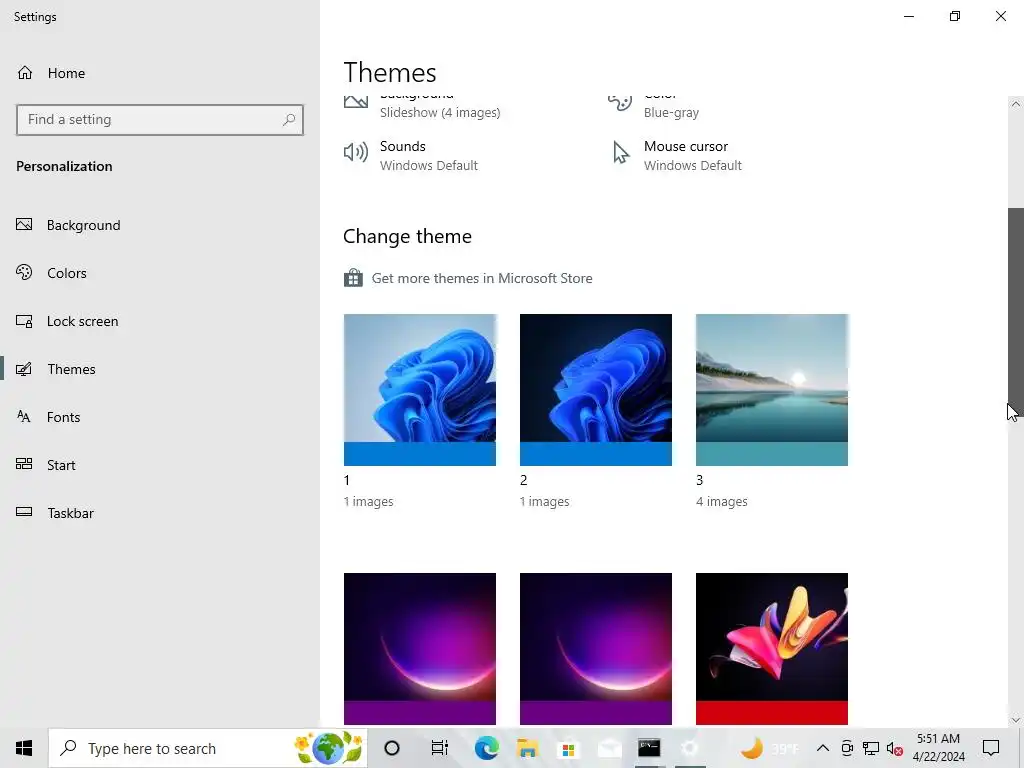Click the Themes brush icon in sidebar
The width and height of the screenshot is (1024, 768).
24,369
